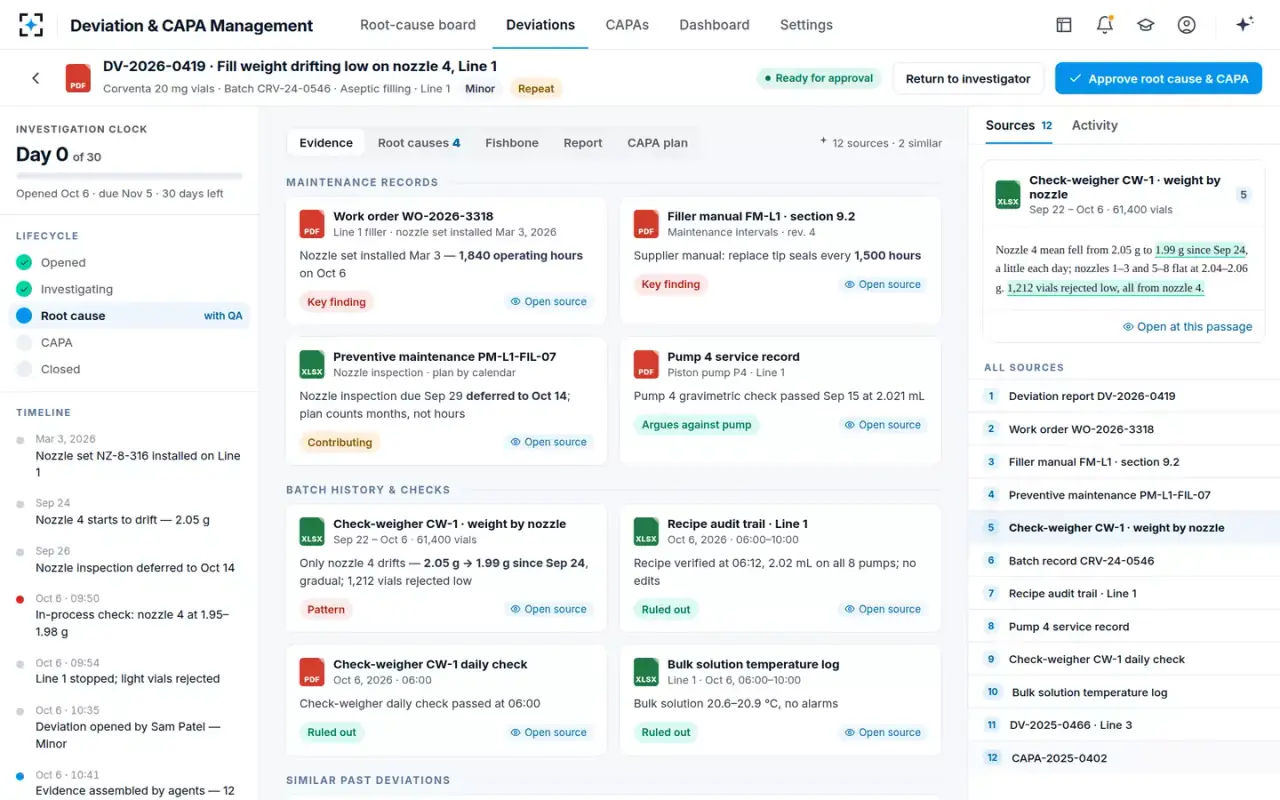Open the layout panel icon in header
This screenshot has height=800, width=1280.
point(1064,25)
